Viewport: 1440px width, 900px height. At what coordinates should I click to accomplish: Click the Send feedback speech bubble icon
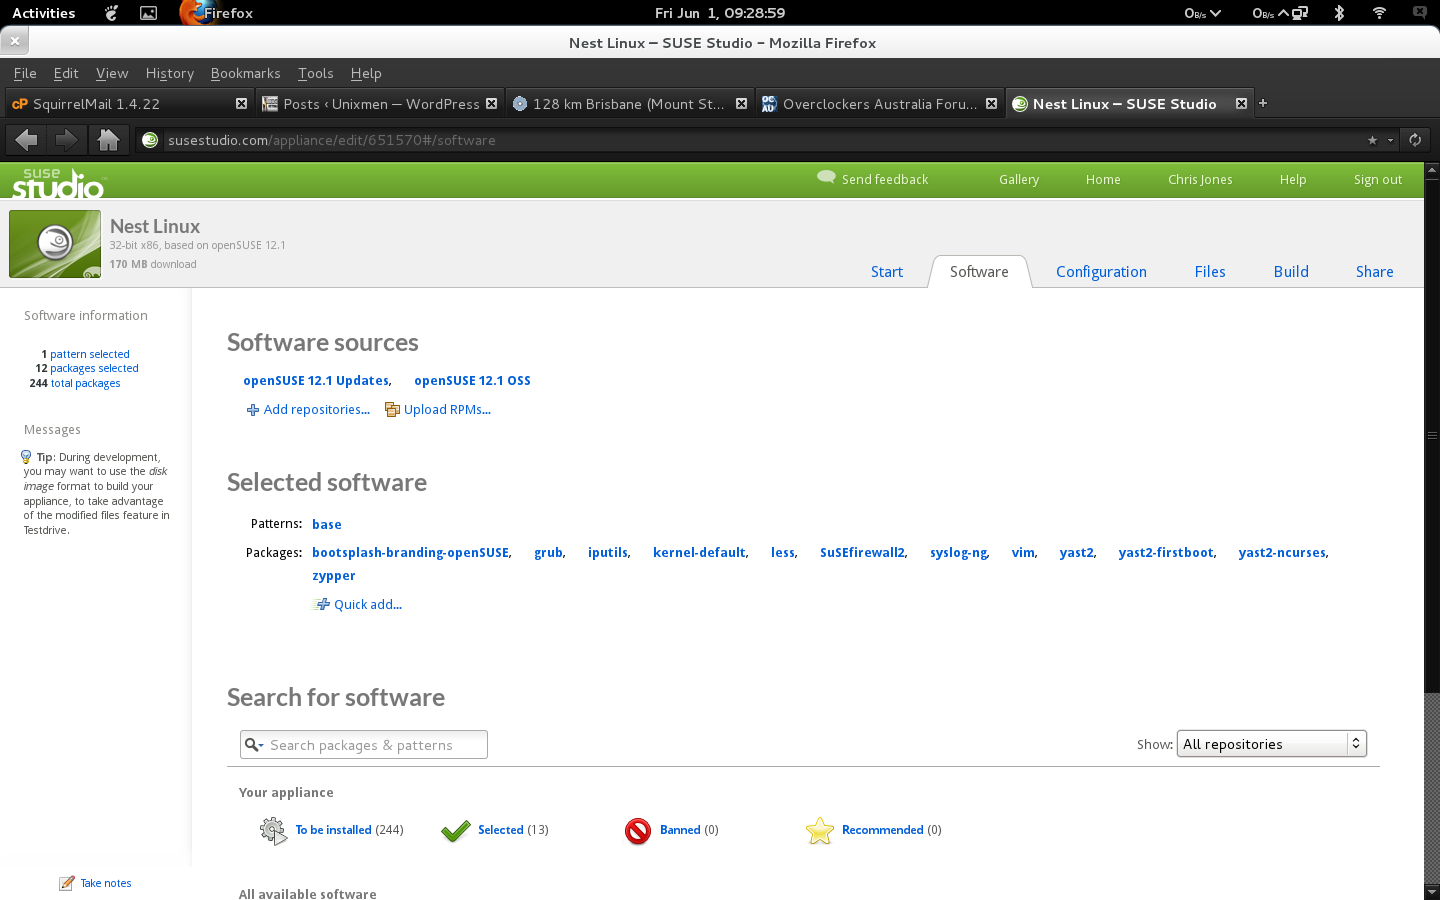826,177
